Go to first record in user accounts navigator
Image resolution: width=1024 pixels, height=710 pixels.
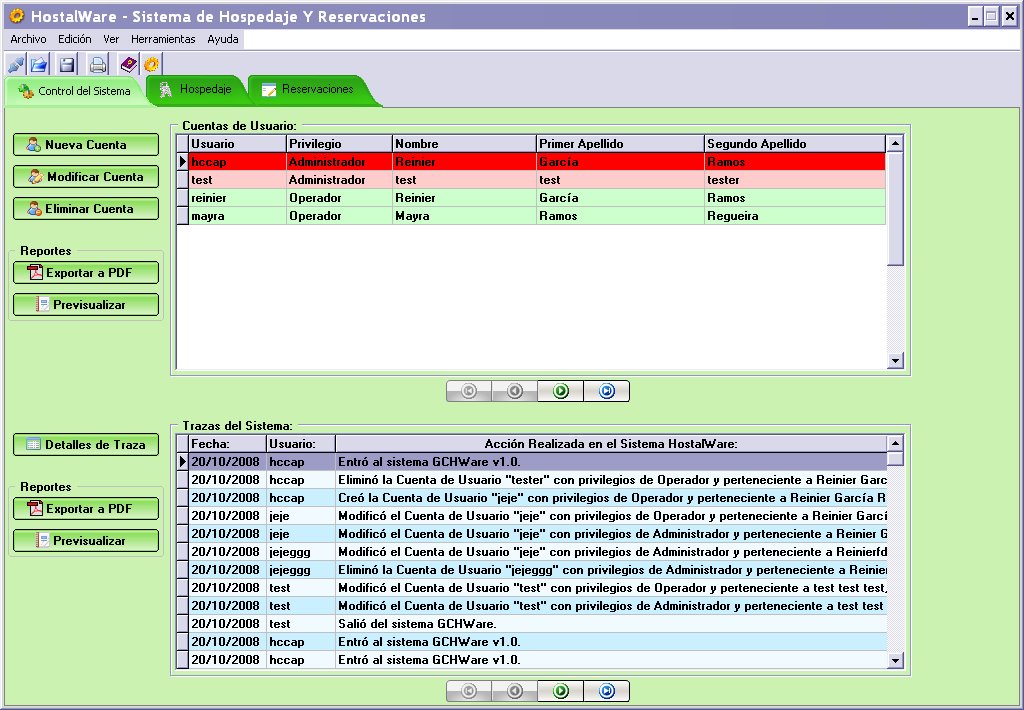469,391
